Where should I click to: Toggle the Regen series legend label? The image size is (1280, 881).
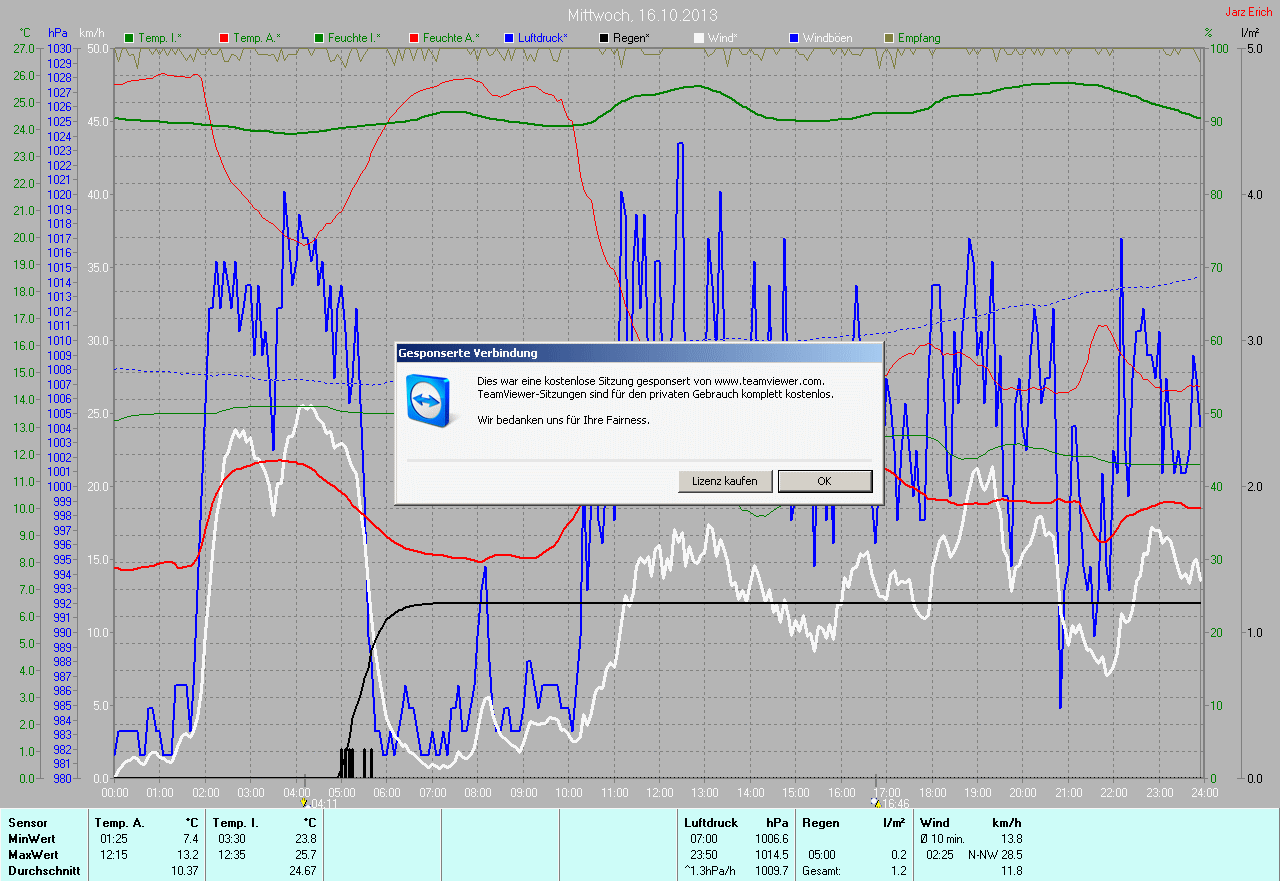point(631,38)
